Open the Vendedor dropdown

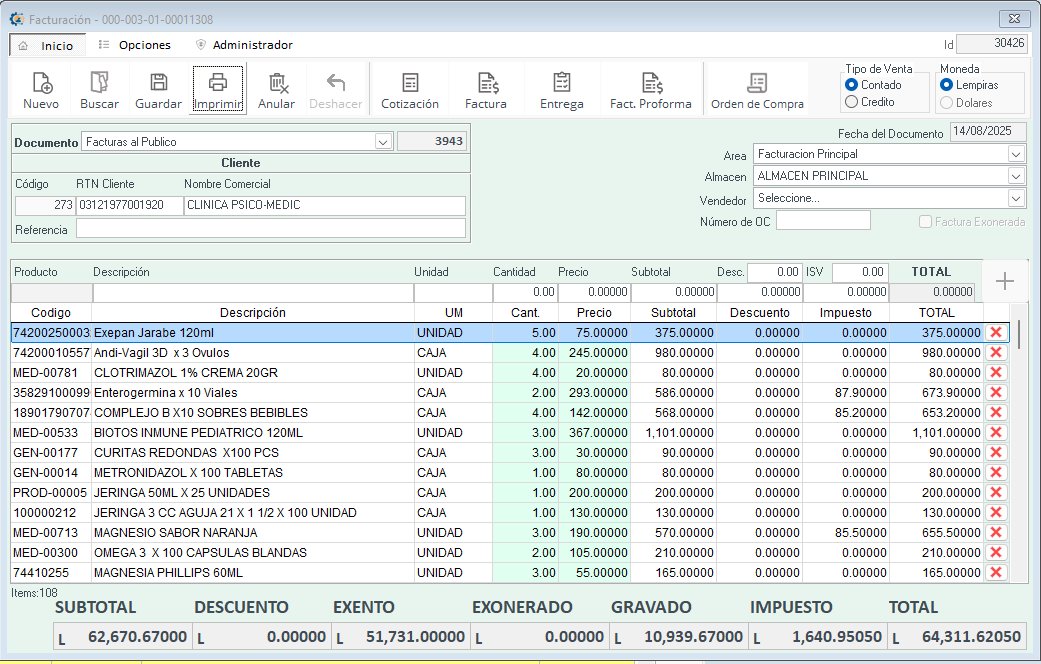(x=1016, y=198)
